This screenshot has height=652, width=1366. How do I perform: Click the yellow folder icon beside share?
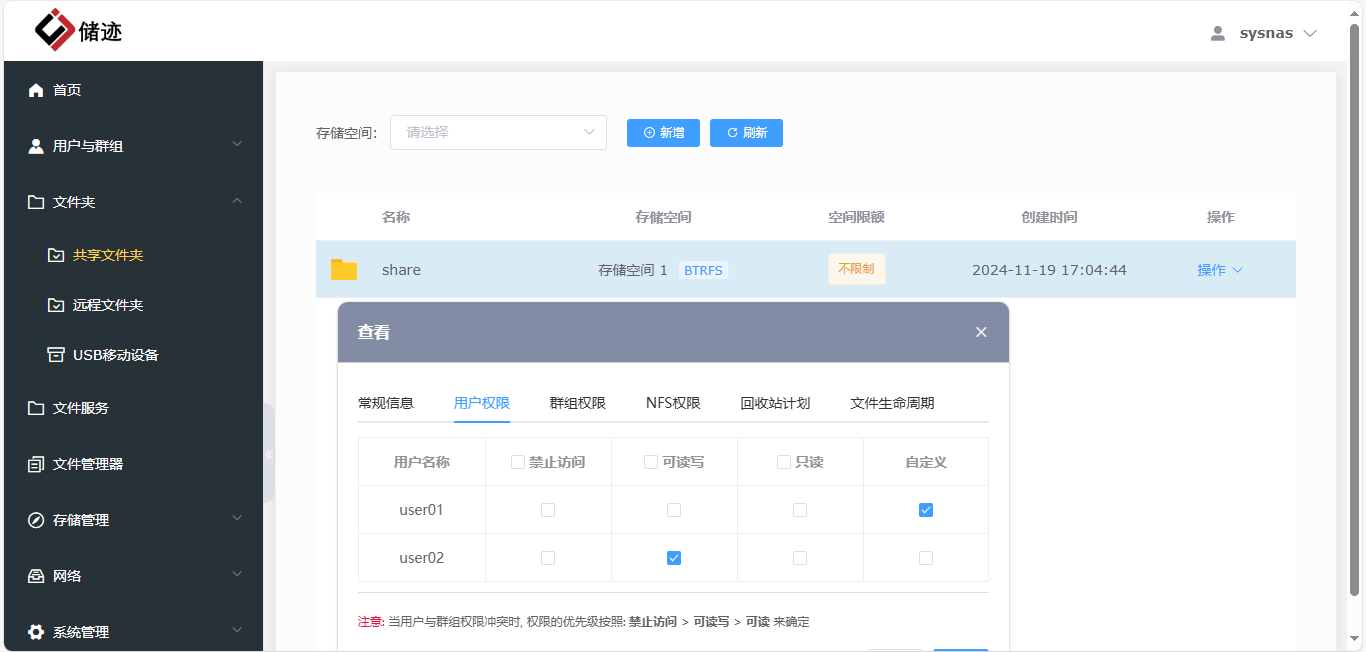[x=343, y=268]
